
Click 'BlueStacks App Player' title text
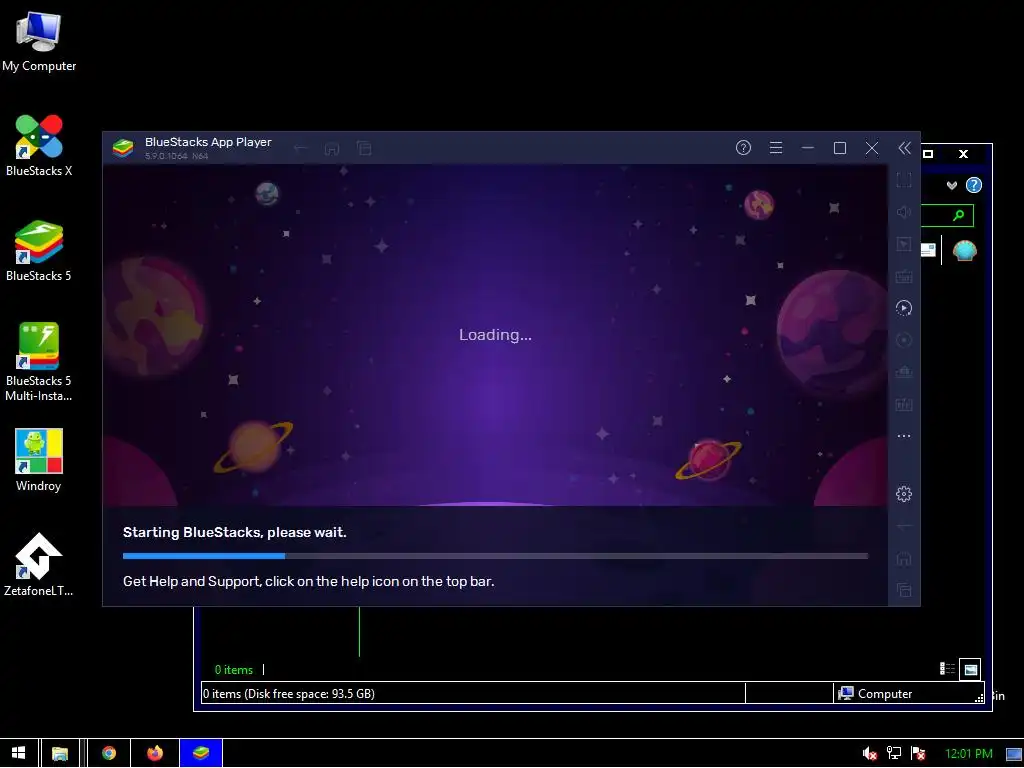[208, 142]
